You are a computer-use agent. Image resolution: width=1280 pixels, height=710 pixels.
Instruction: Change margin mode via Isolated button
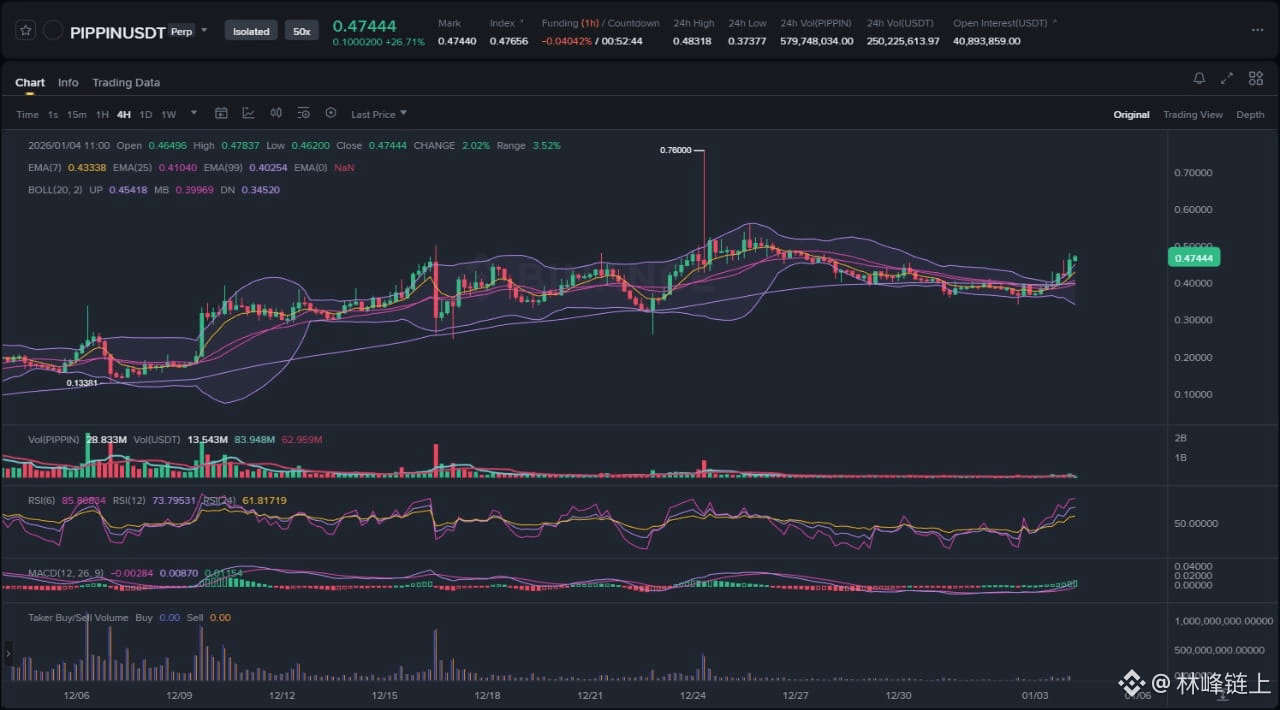click(x=251, y=31)
